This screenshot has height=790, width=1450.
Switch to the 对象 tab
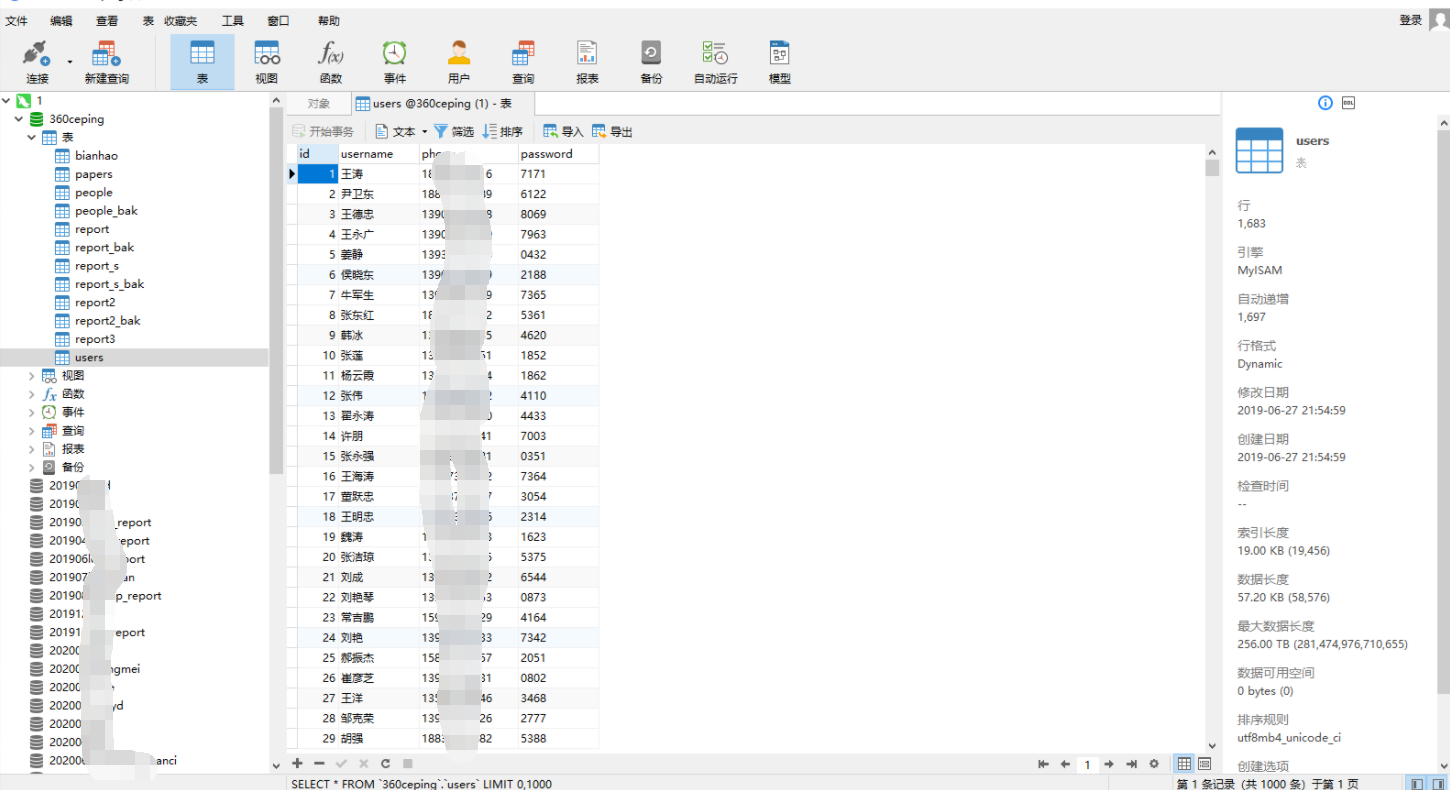click(318, 103)
